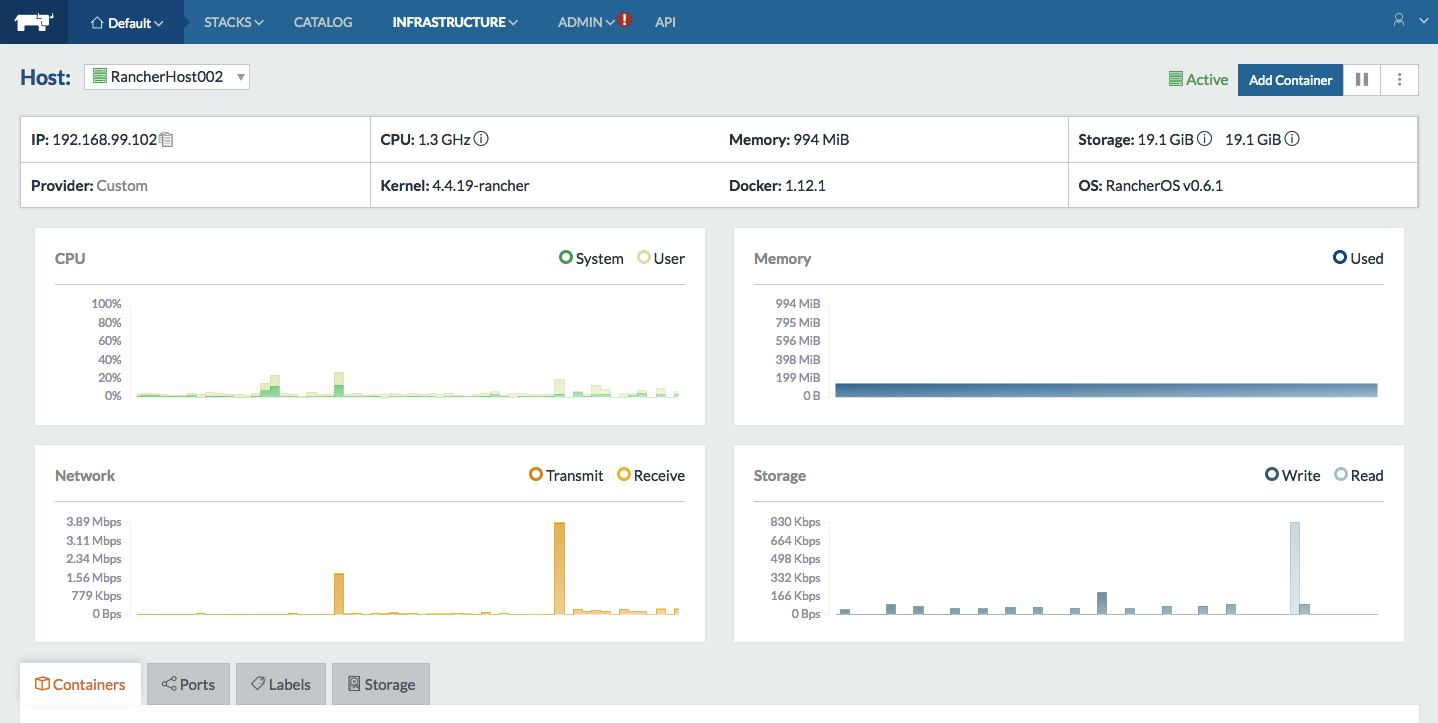Viewport: 1438px width, 723px height.
Task: Click the tallest Storage Read bar
Action: pos(1294,568)
